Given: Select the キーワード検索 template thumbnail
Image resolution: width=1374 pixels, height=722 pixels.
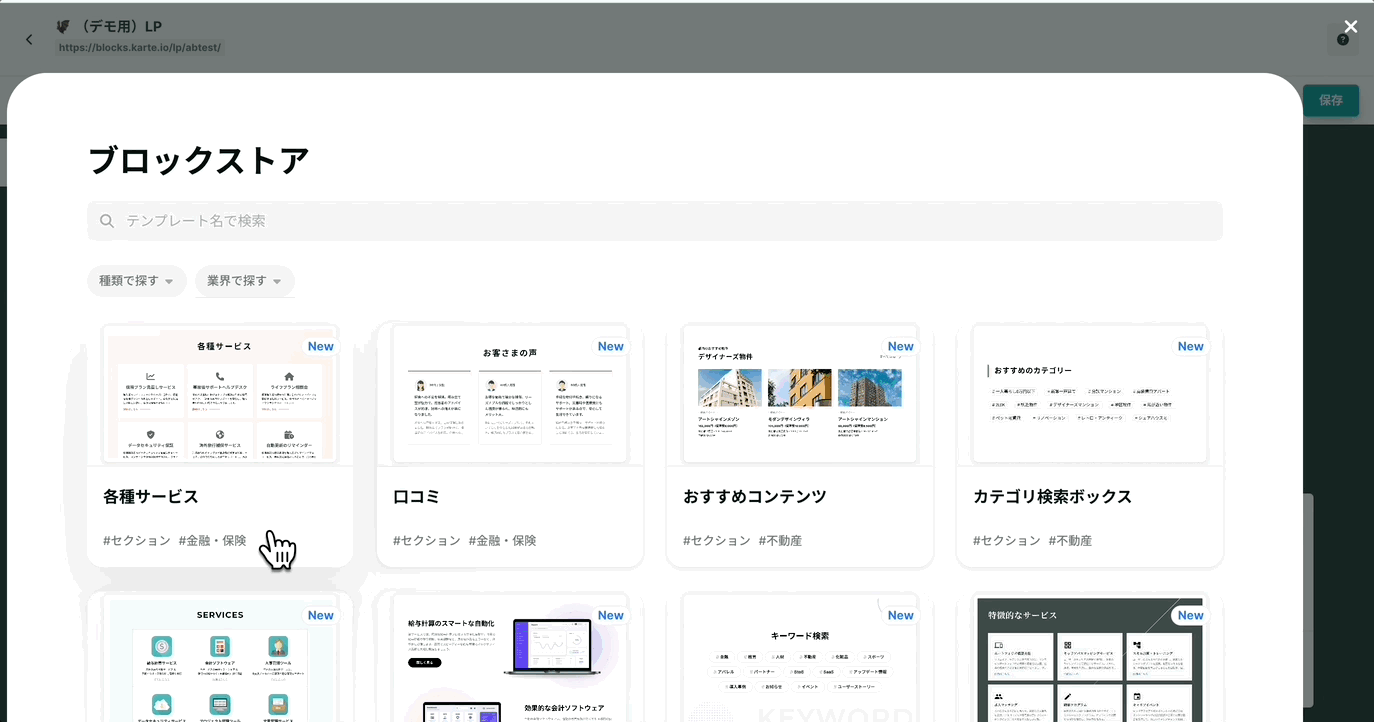Looking at the screenshot, I should pyautogui.click(x=800, y=658).
